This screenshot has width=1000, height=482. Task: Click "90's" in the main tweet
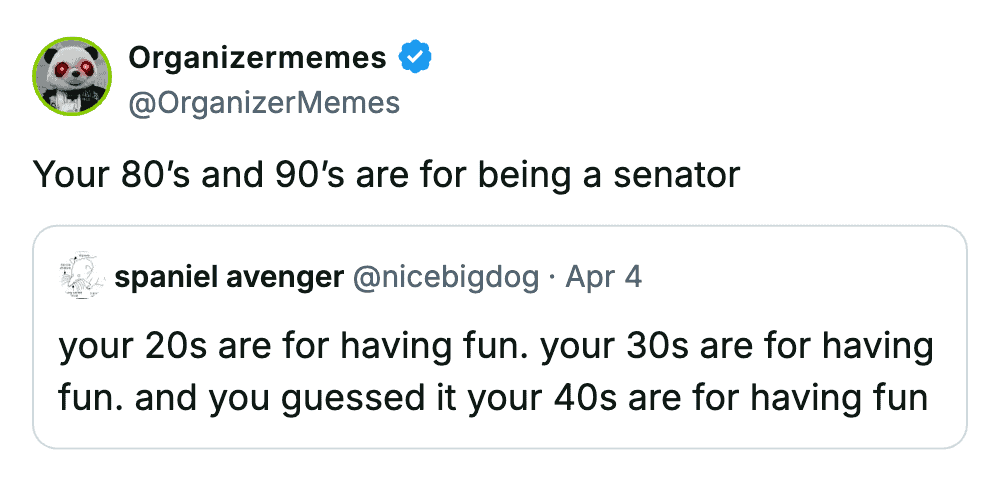pos(300,175)
